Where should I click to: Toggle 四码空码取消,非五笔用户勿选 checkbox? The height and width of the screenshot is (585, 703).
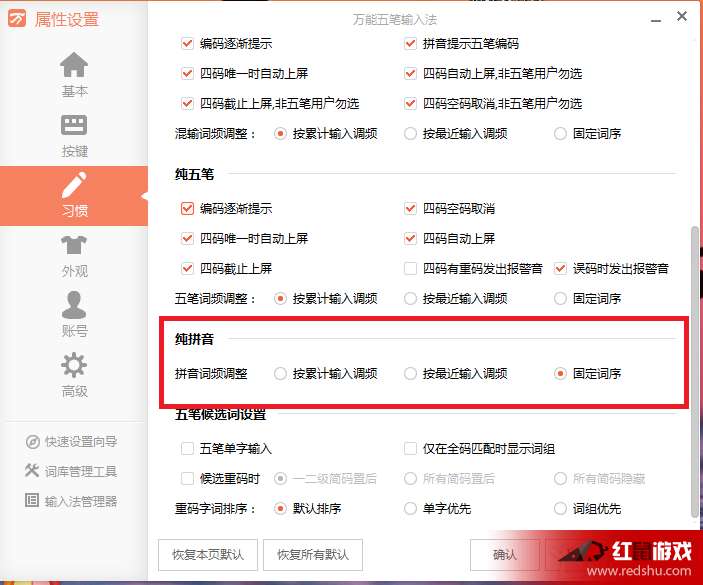click(x=410, y=104)
